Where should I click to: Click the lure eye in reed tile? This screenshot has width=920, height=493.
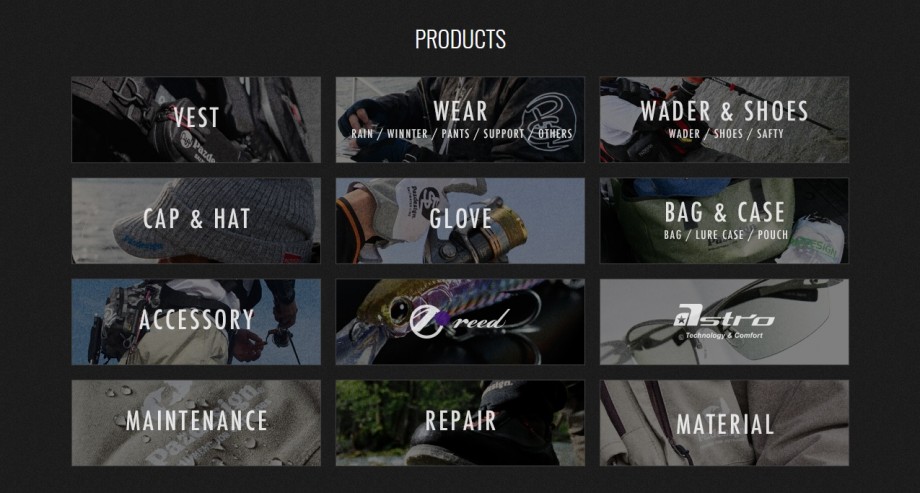[399, 309]
